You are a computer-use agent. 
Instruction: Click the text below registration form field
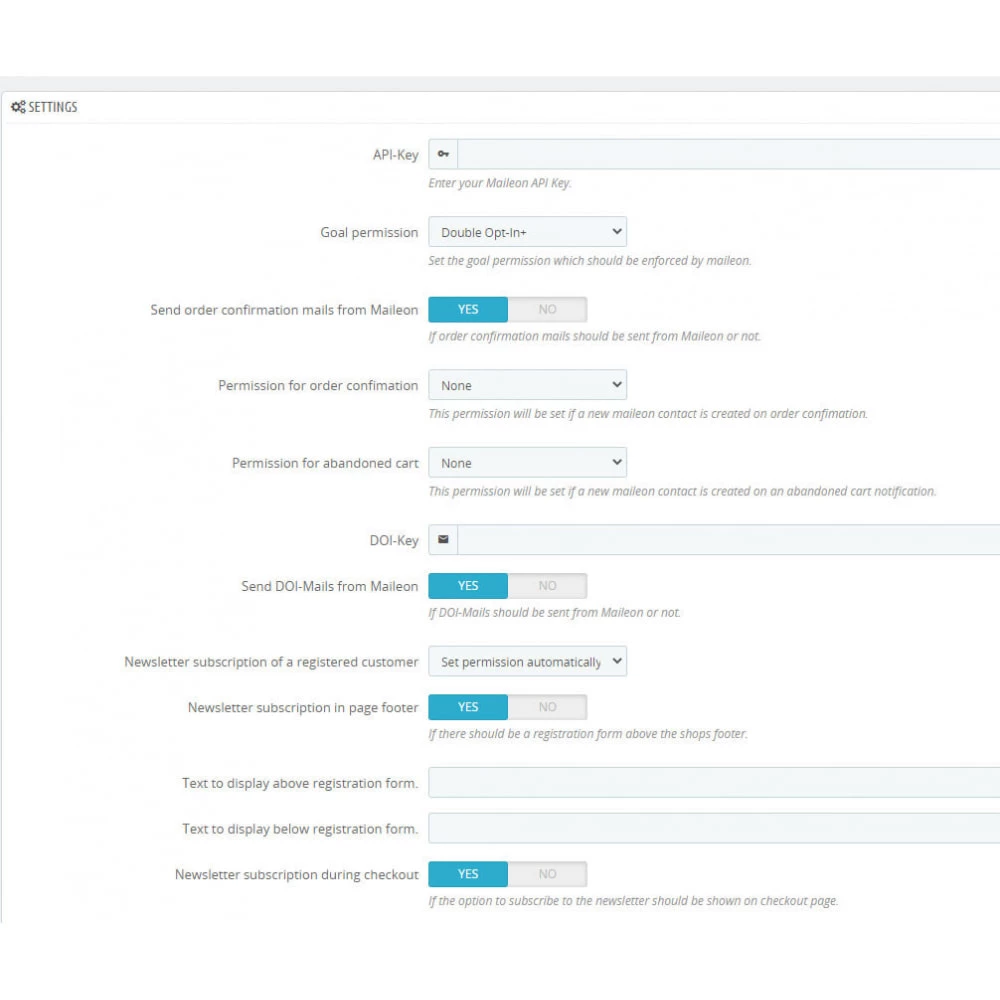click(714, 828)
